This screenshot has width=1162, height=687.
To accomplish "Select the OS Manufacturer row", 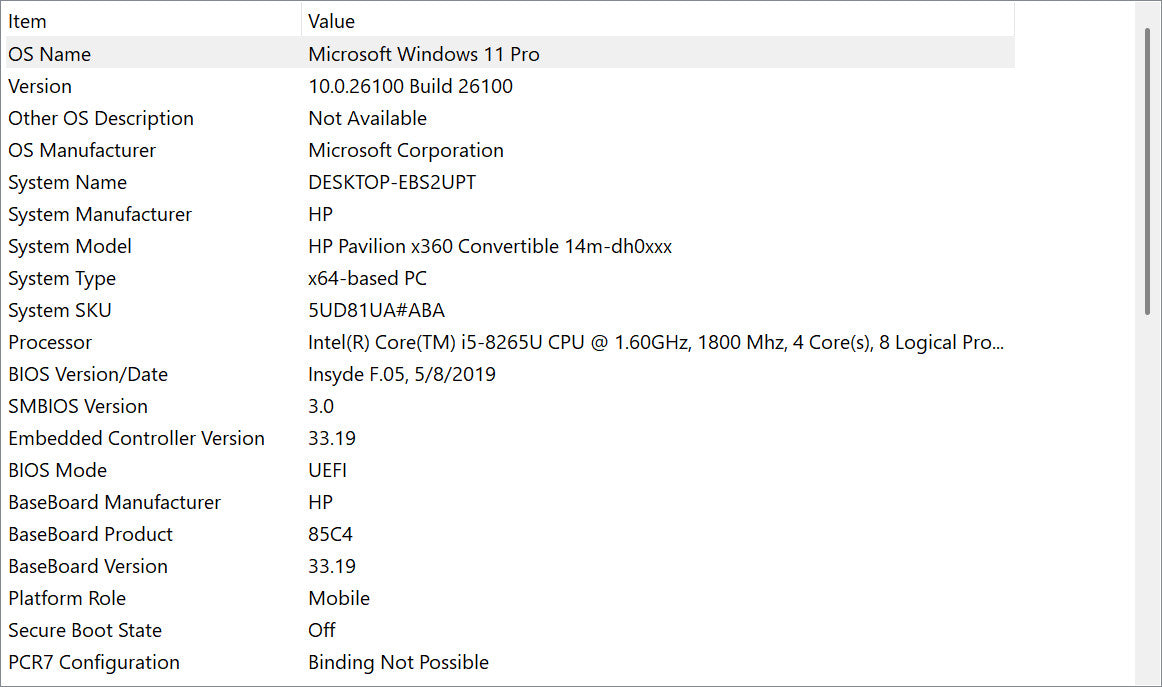I will point(82,150).
